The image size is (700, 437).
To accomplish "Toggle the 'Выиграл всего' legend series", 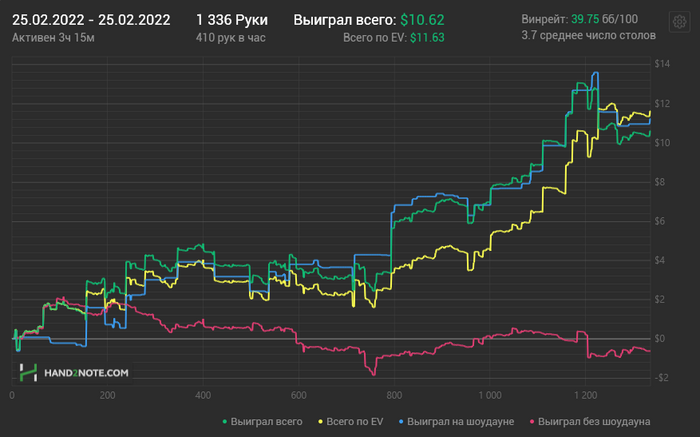I will point(262,421).
